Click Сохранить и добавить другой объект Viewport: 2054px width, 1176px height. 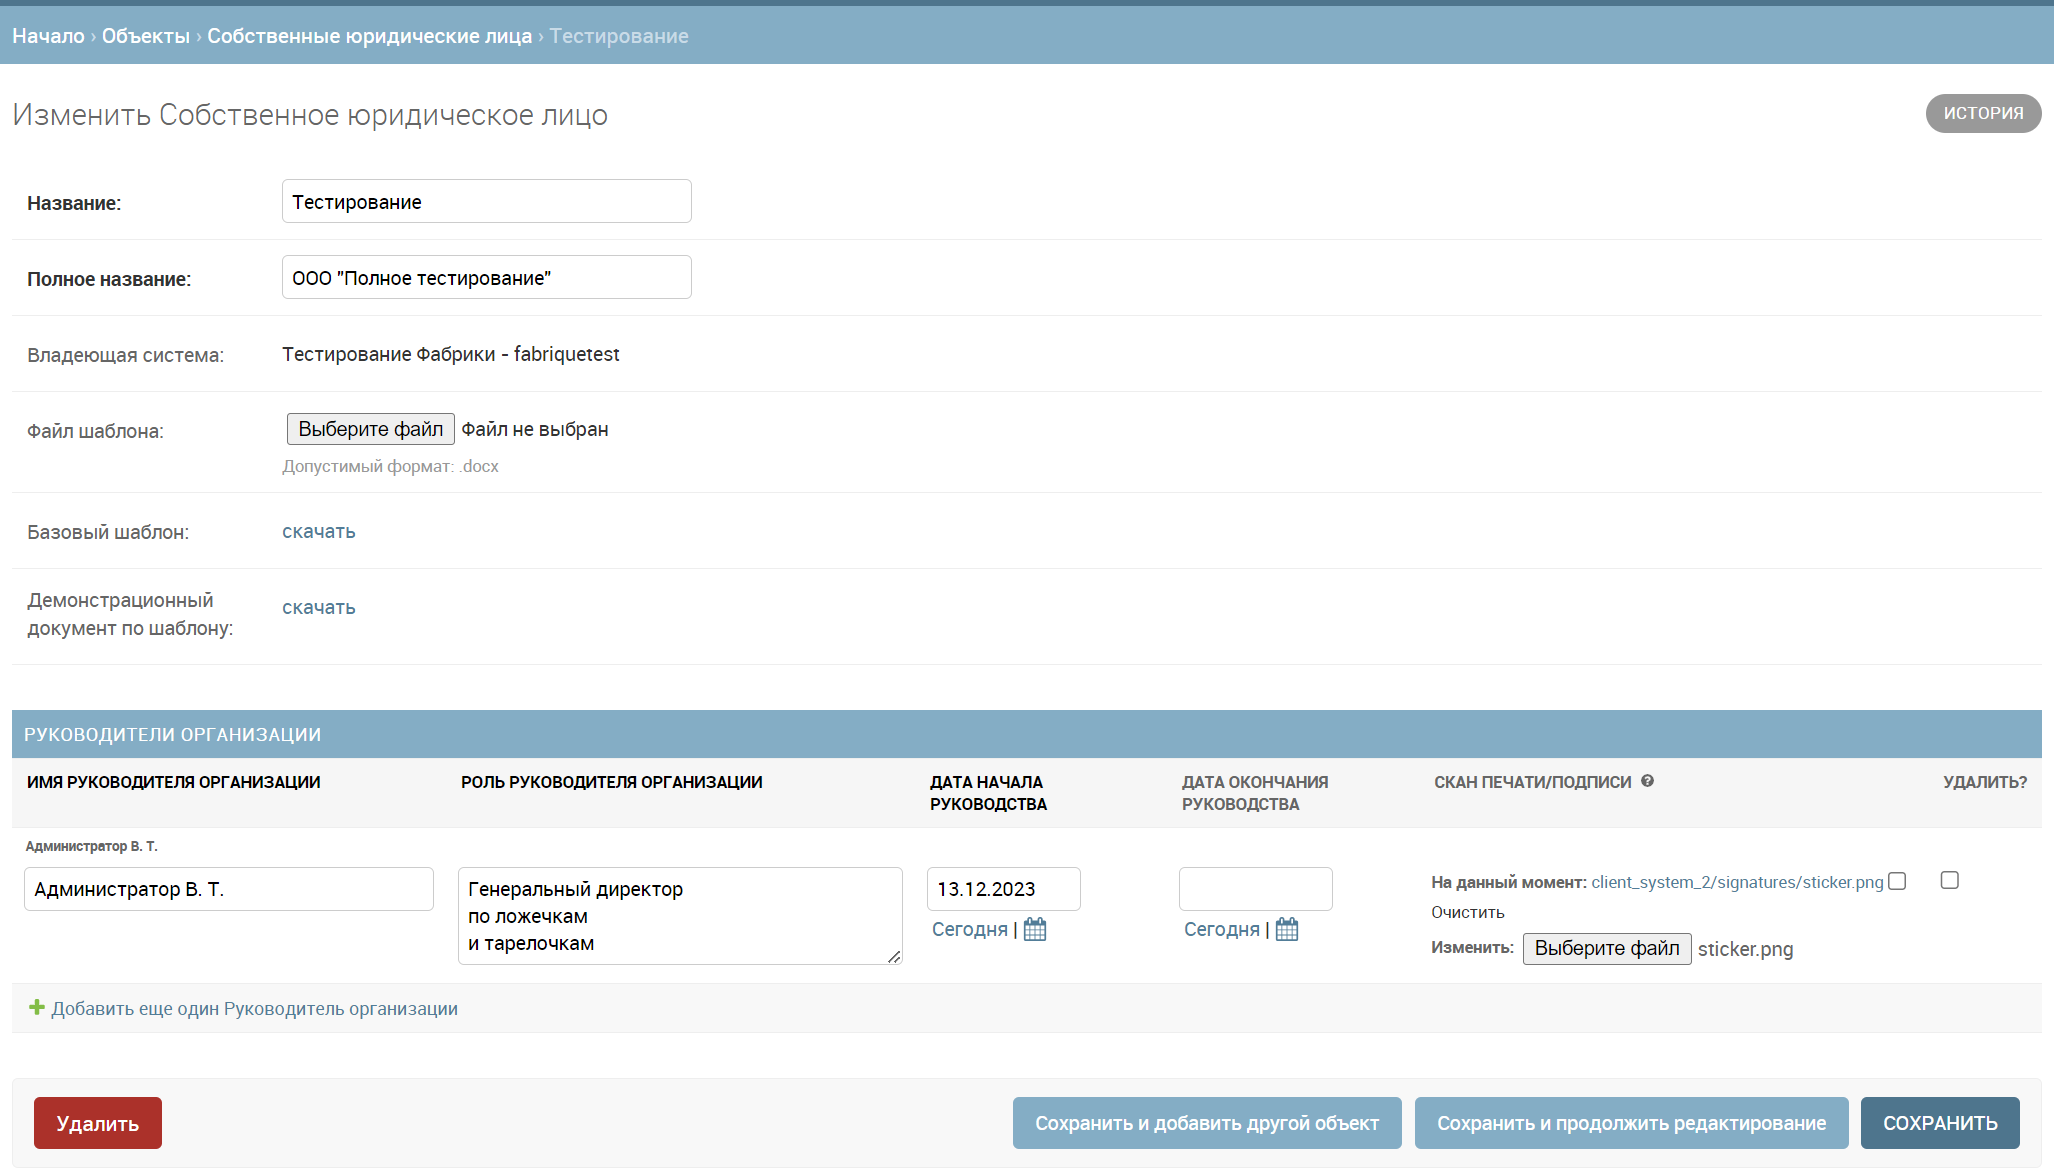pos(1206,1123)
